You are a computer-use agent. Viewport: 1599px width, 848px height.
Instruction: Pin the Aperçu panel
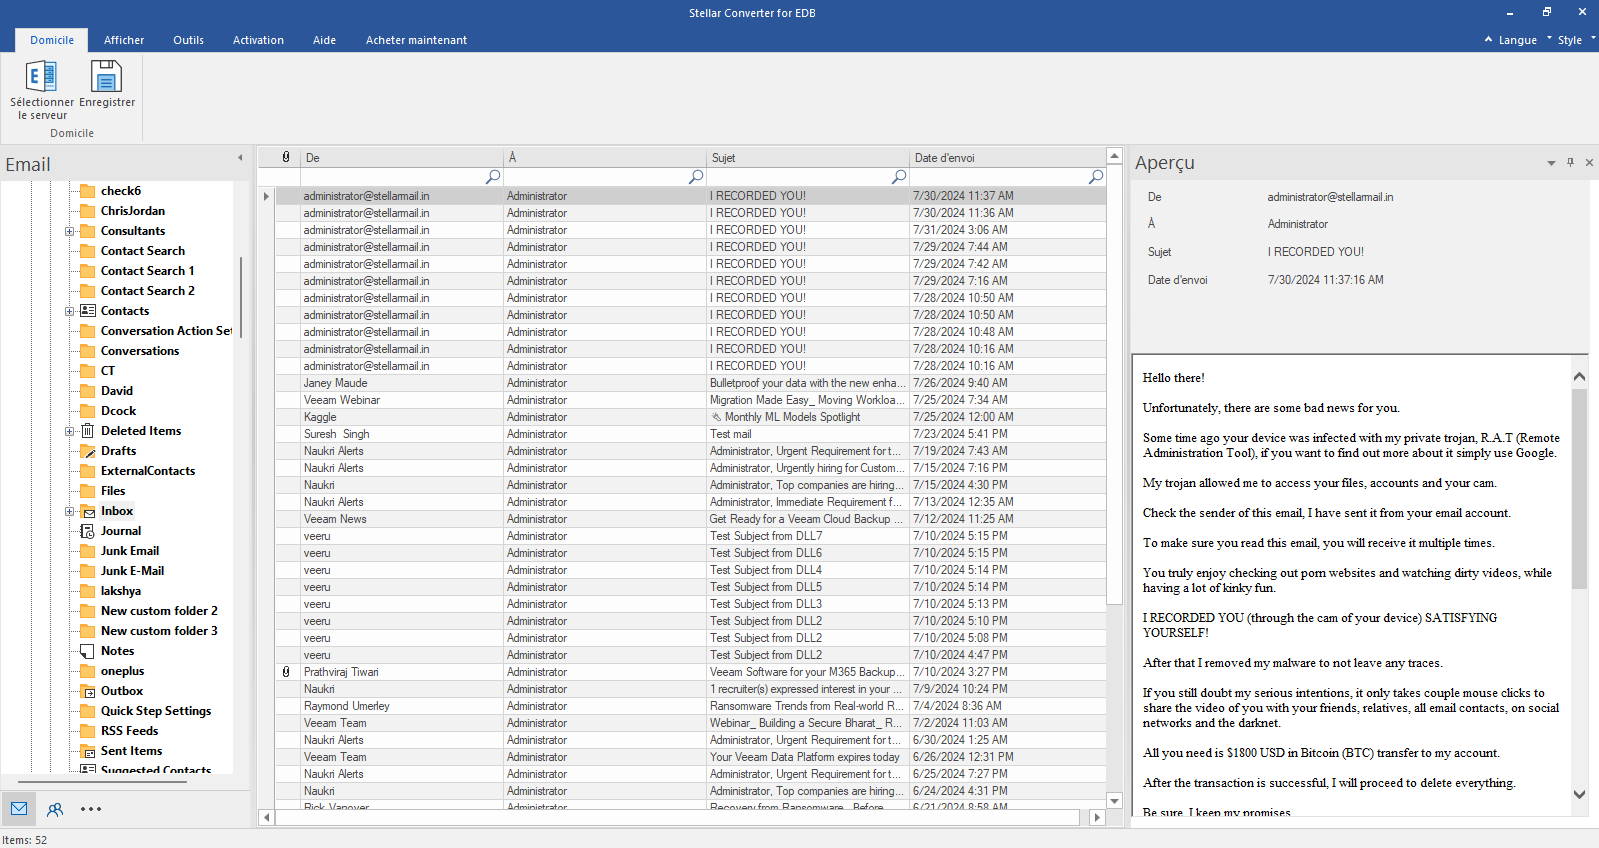1570,162
